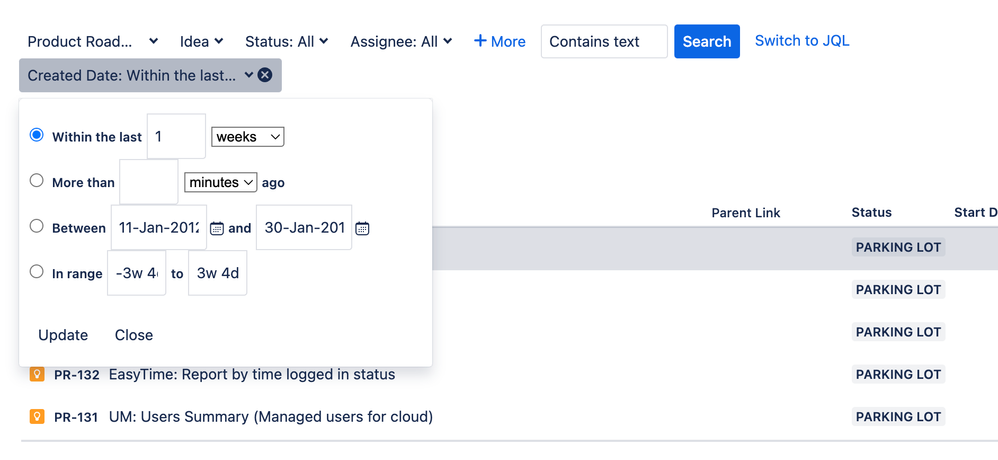998x460 pixels.
Task: Open the weeks unit dropdown
Action: tap(247, 136)
